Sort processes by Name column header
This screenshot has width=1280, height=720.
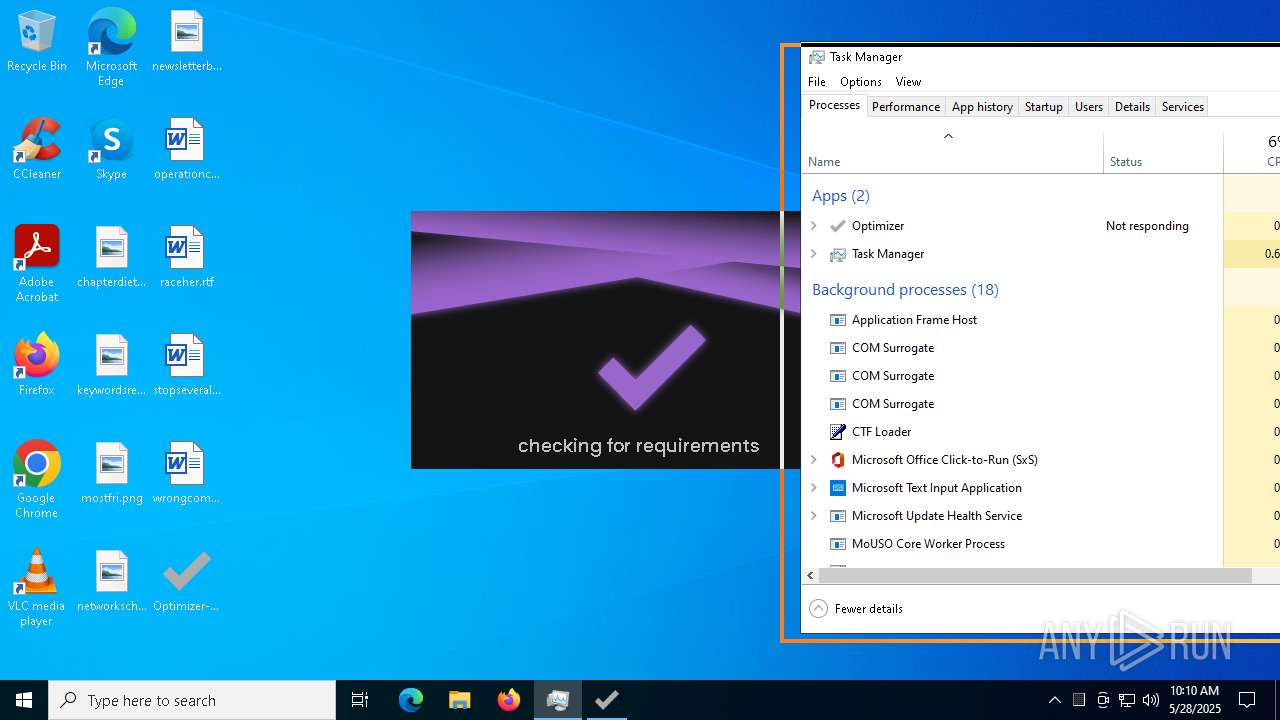[953, 152]
